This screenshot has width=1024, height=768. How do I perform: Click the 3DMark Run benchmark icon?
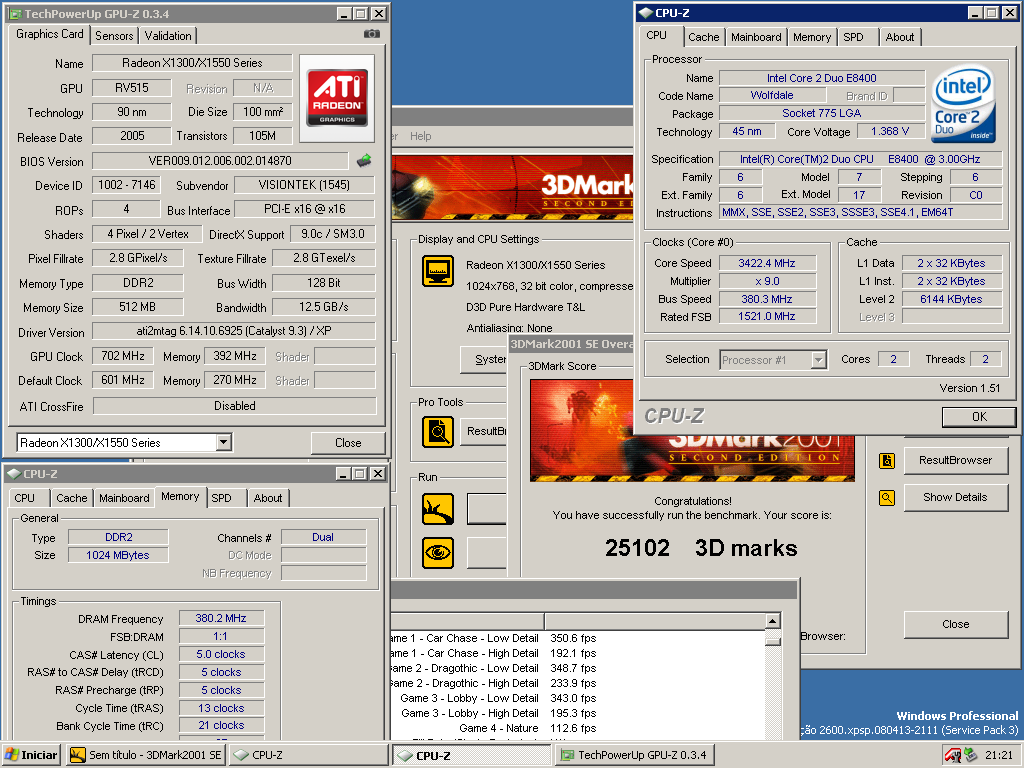(x=438, y=509)
